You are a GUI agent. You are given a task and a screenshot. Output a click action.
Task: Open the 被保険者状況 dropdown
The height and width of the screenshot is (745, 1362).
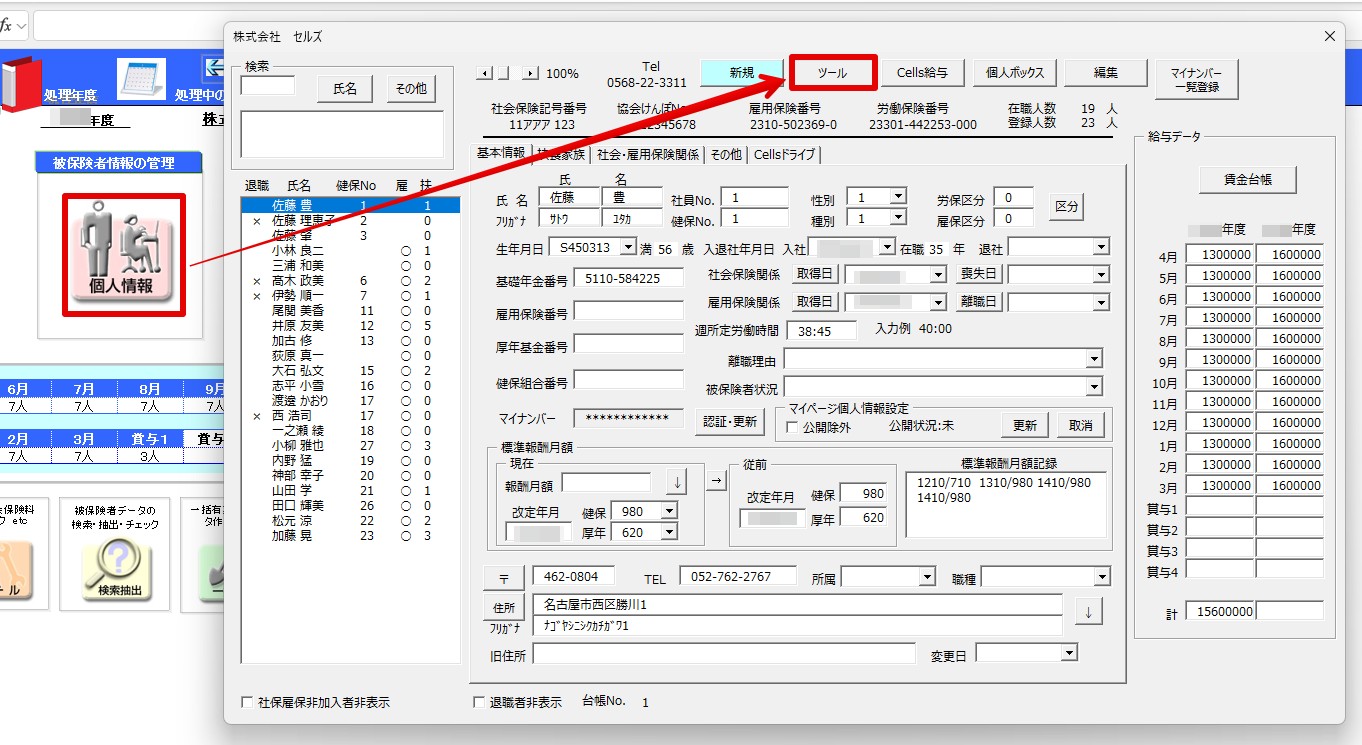click(x=1094, y=387)
